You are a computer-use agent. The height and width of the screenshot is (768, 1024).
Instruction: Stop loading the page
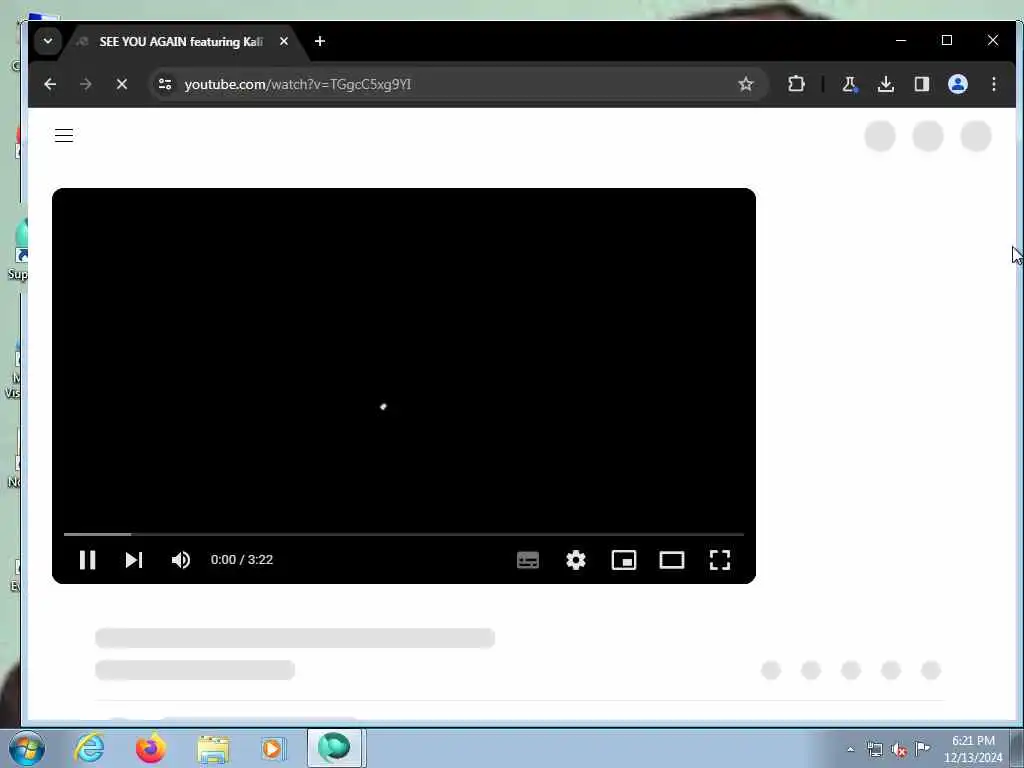121,84
